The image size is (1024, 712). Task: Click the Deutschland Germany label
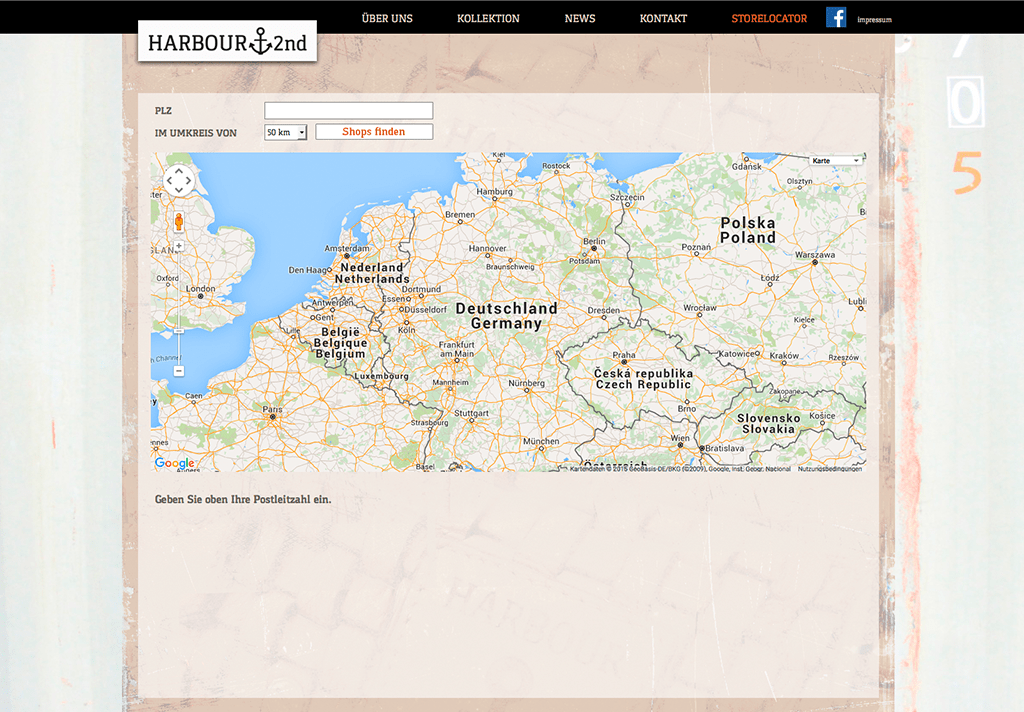507,316
